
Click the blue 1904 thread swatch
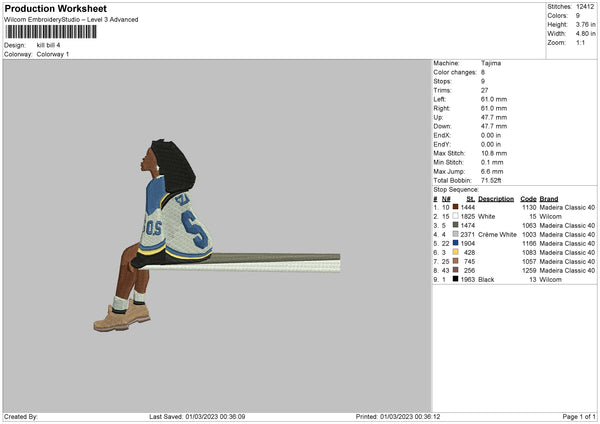coord(455,243)
